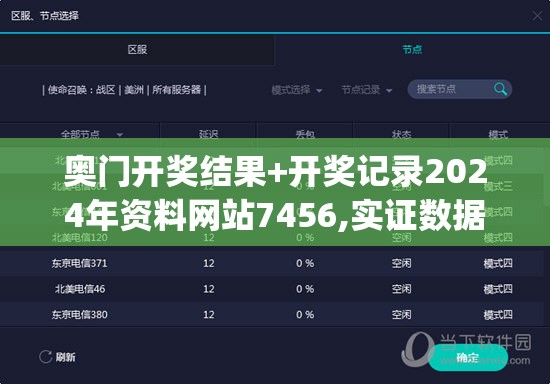Sort by the 状态 column header

(402, 134)
